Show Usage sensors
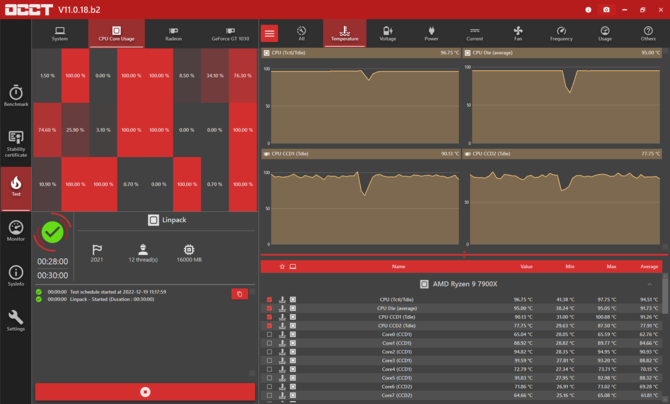 coord(605,33)
